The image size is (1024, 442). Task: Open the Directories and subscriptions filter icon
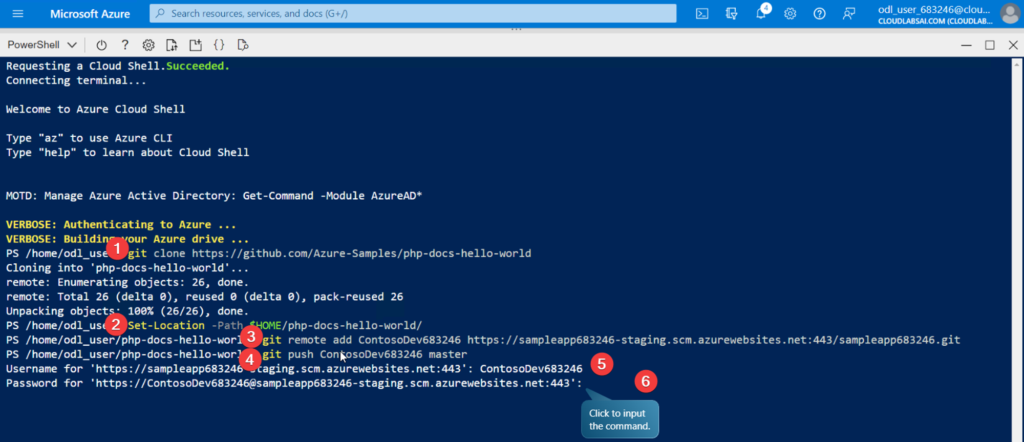(x=731, y=14)
